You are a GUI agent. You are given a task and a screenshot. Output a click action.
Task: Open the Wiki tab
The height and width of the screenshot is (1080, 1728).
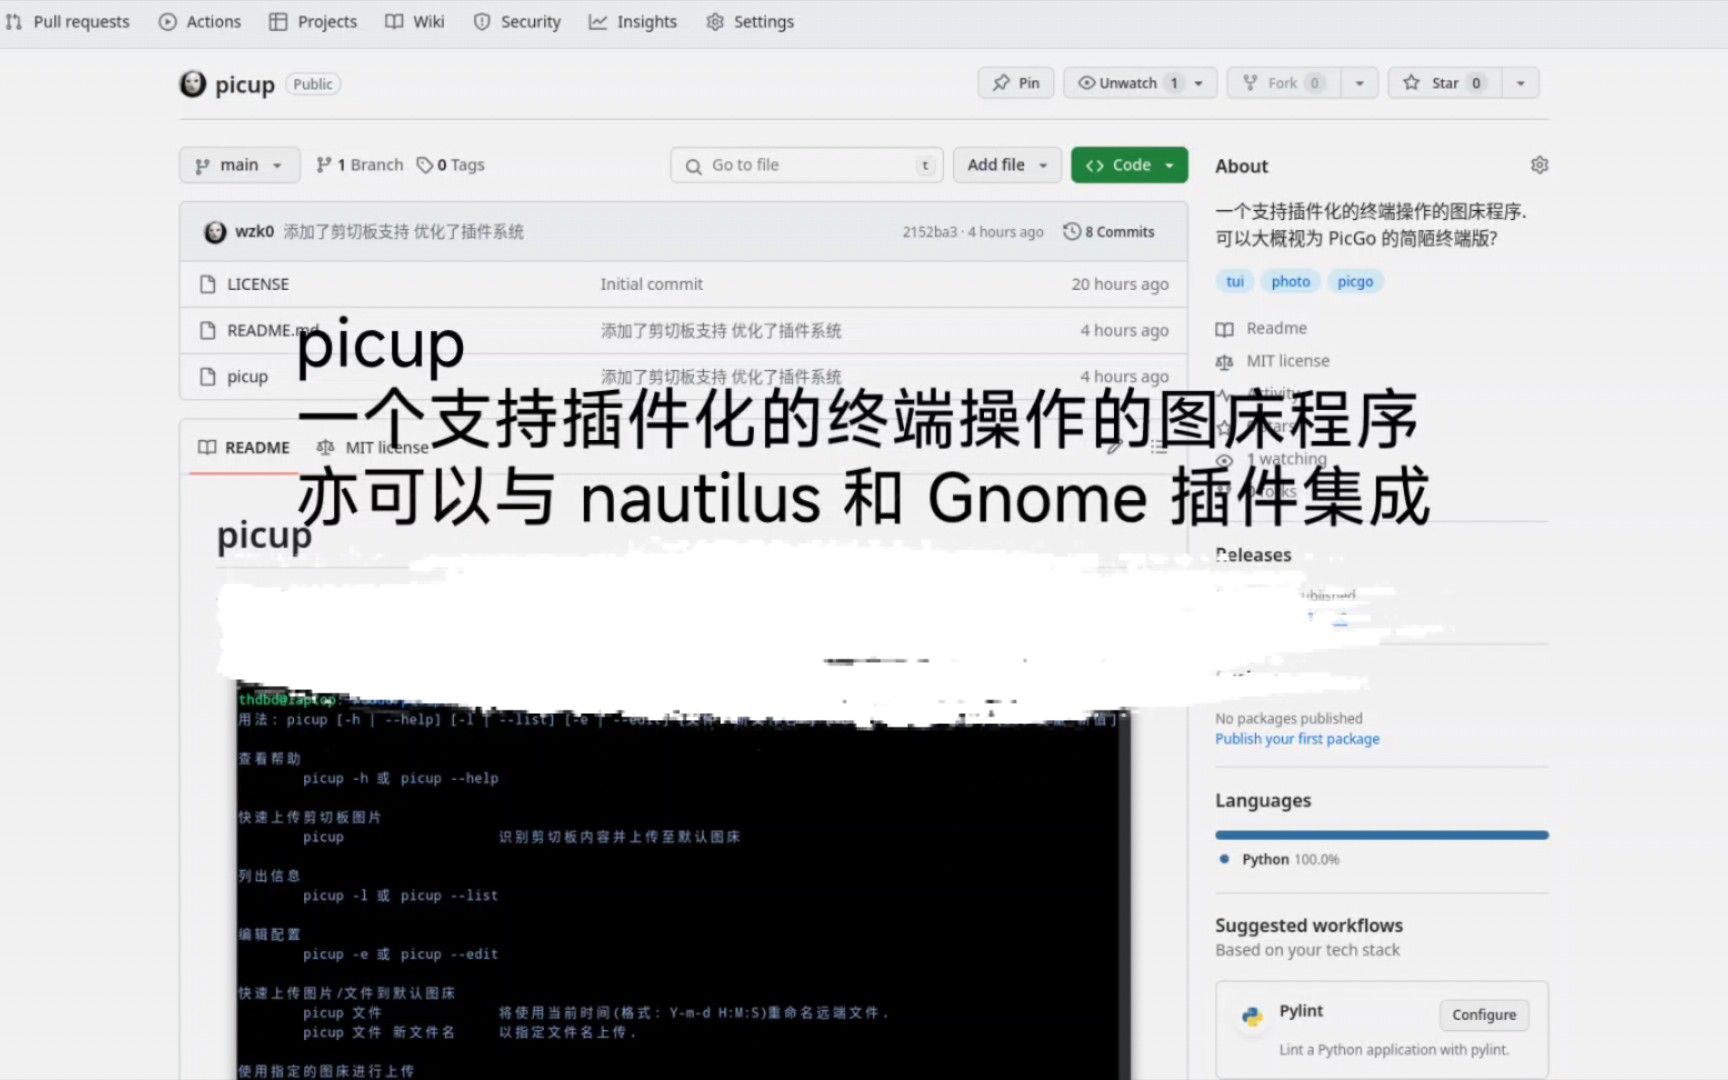coord(415,22)
